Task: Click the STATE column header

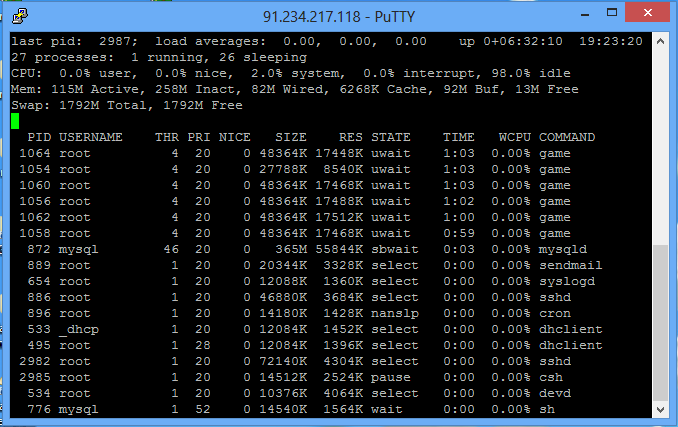Action: point(391,137)
